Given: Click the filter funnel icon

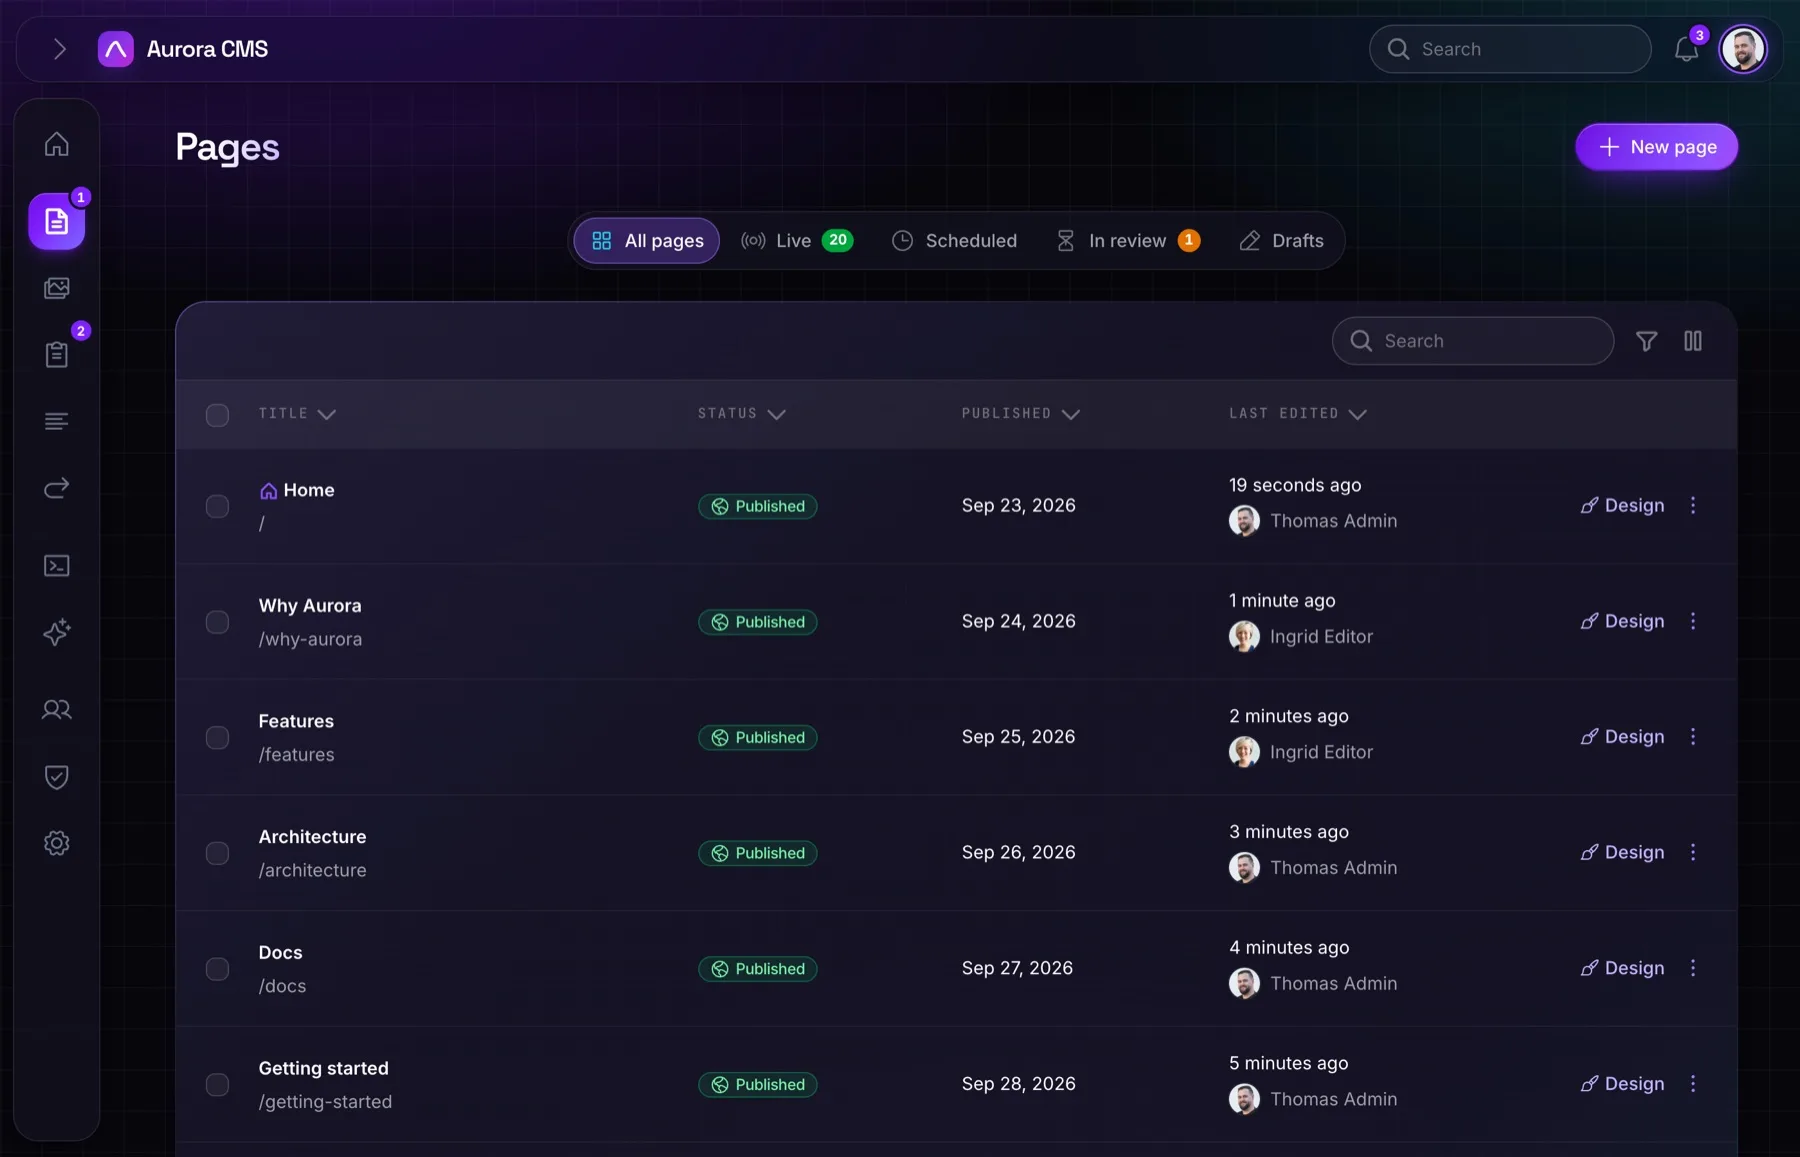Looking at the screenshot, I should click(x=1646, y=341).
